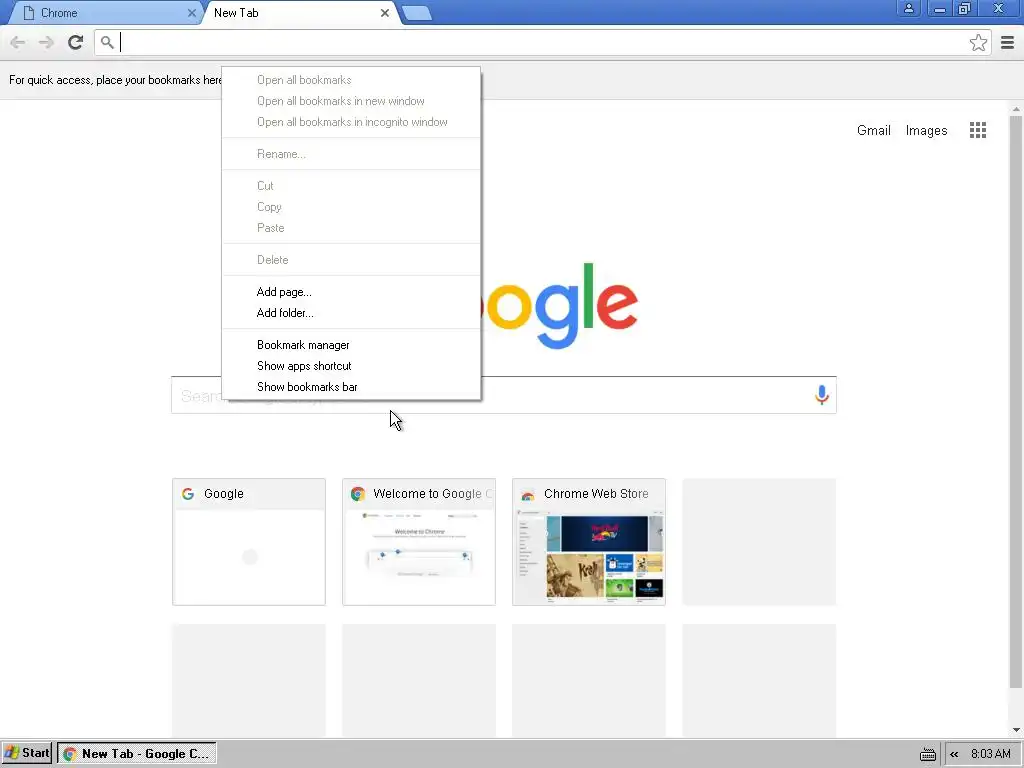1024x768 pixels.
Task: Click the forward navigation arrow
Action: click(x=46, y=42)
